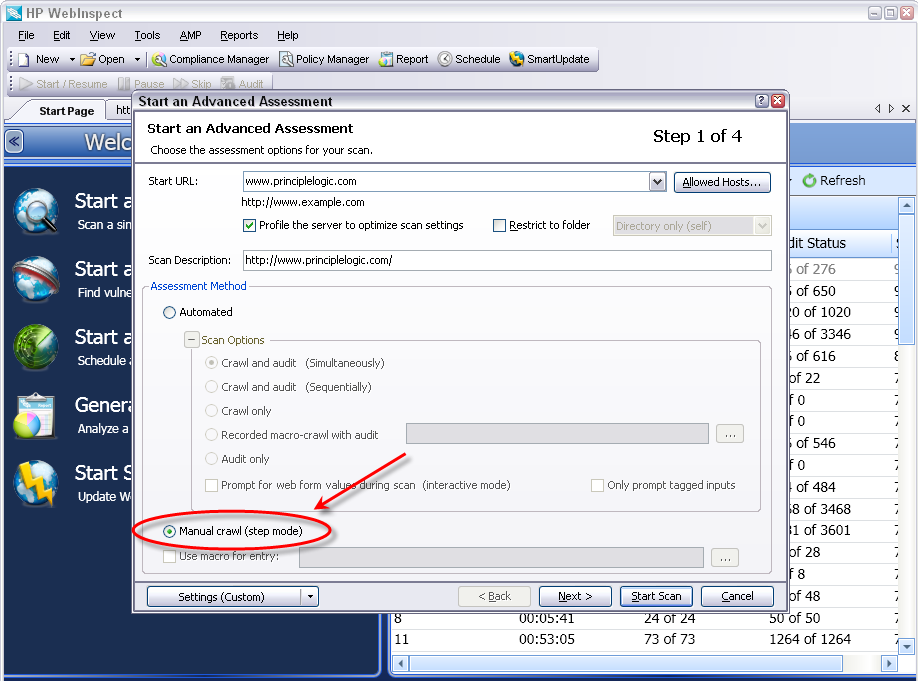
Task: Collapse the Welcome panel with double-arrow icon
Action: point(15,141)
